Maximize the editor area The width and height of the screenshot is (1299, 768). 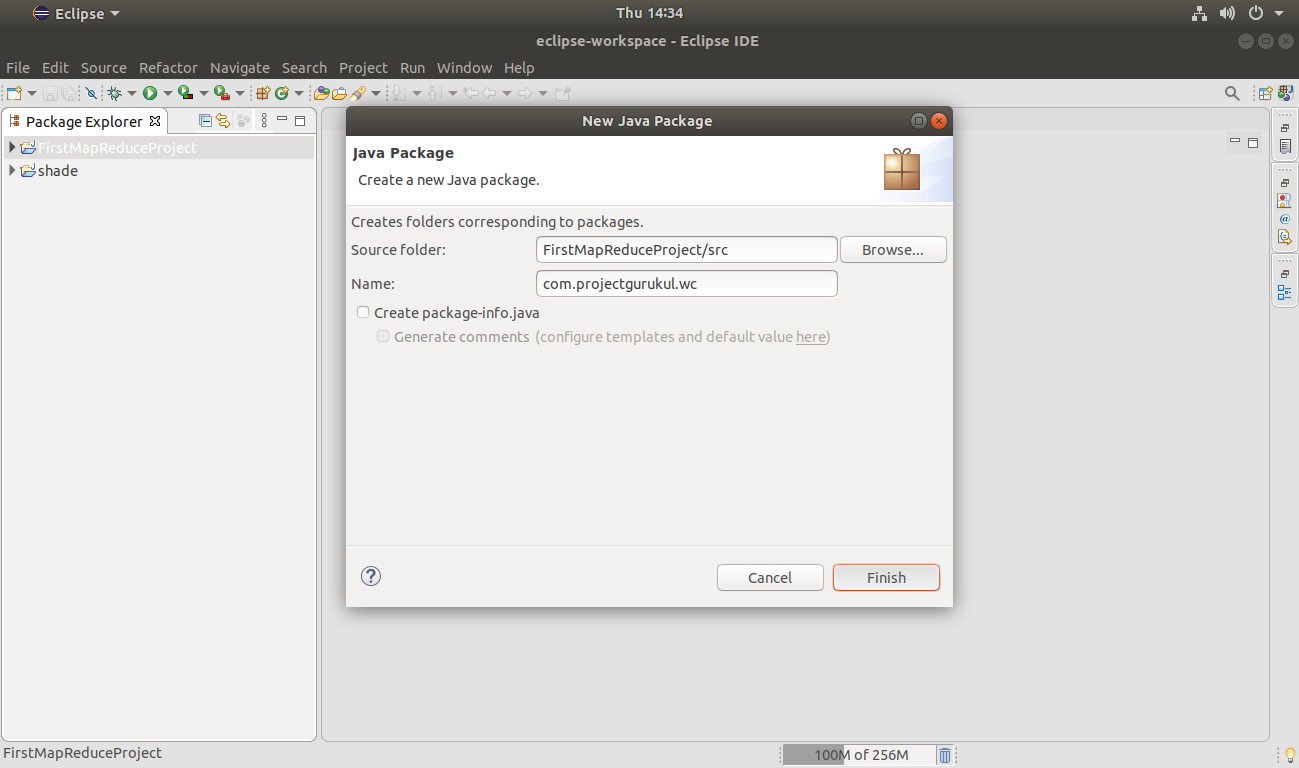tap(1253, 143)
